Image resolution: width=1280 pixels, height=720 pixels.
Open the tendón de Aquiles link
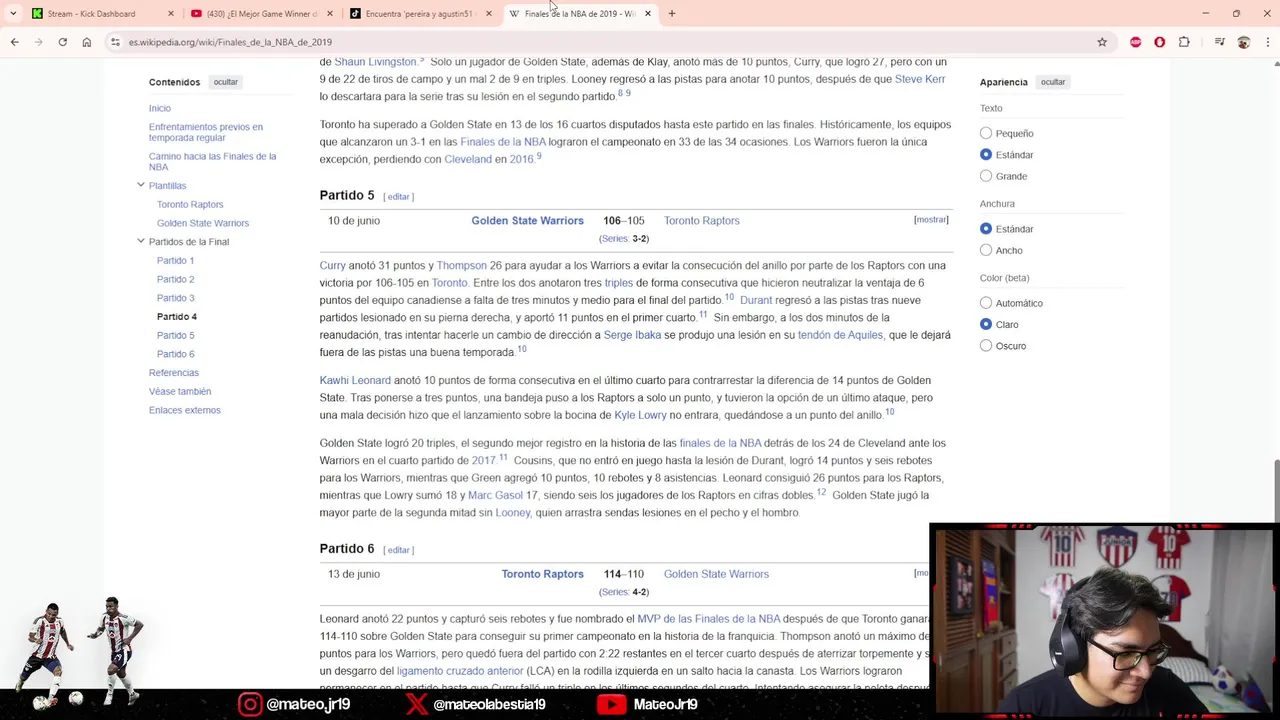(840, 335)
